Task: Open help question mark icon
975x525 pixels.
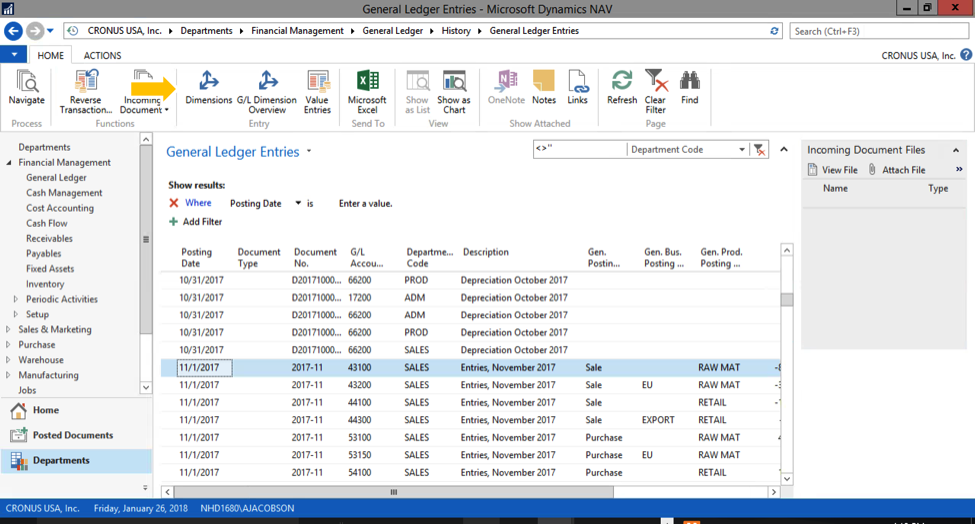Action: 966,55
